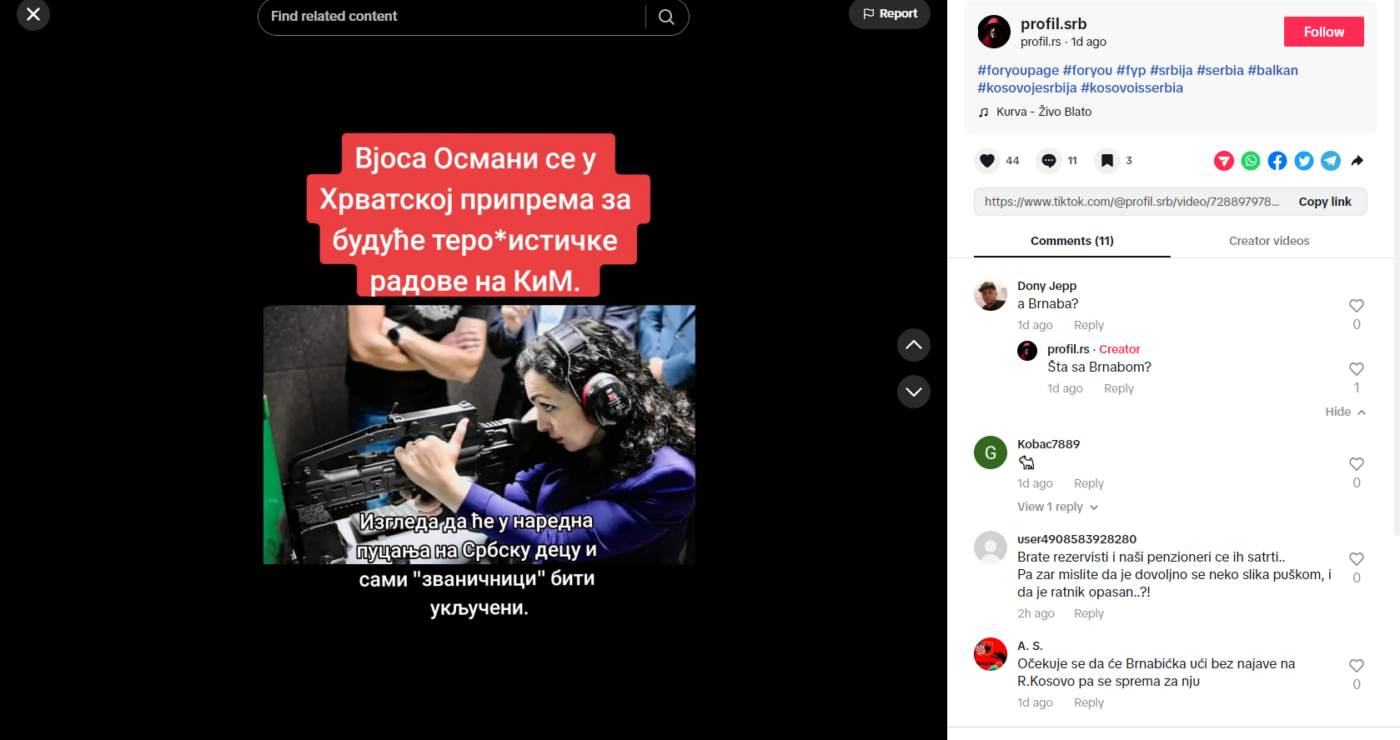The image size is (1400, 740).
Task: Save the video with the bookmark icon
Action: click(1106, 160)
